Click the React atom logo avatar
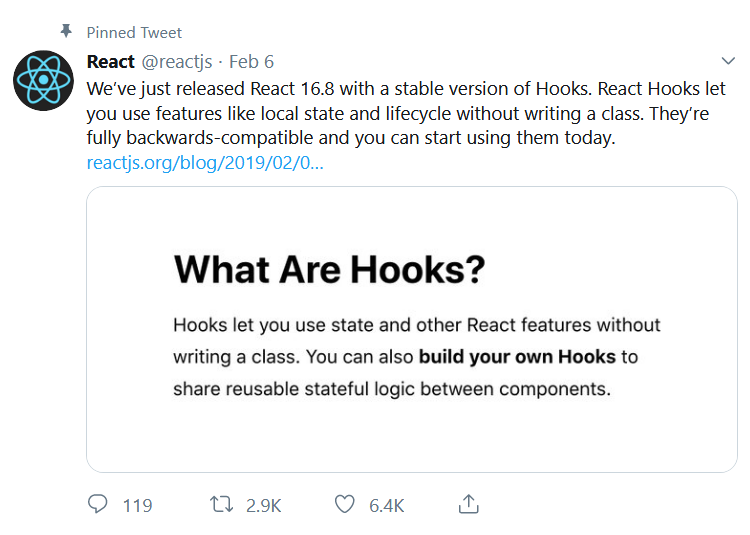Image resolution: width=750 pixels, height=535 pixels. coord(43,79)
